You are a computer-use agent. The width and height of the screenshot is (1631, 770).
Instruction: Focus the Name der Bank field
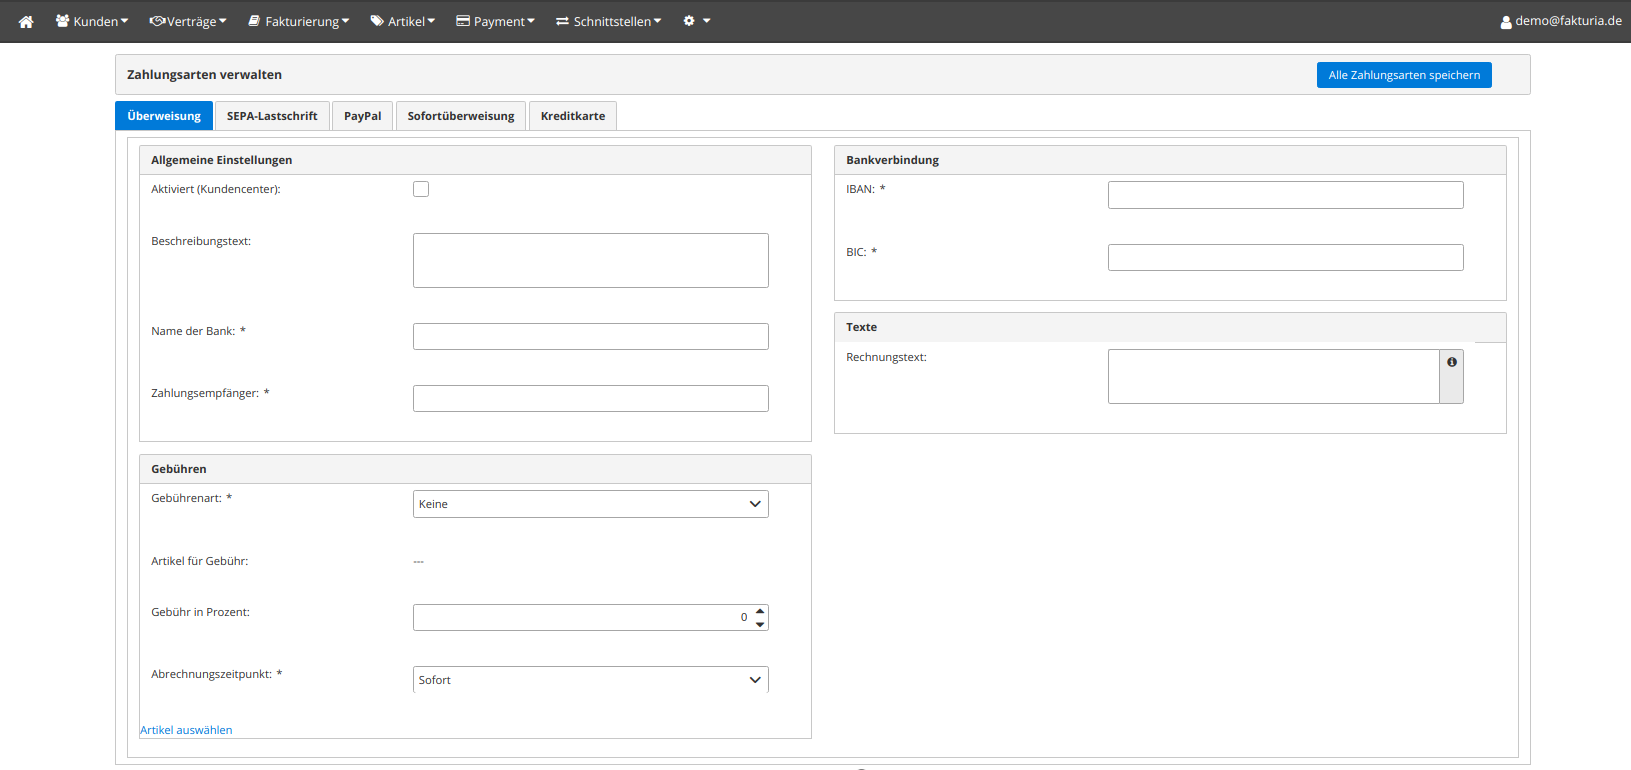pyautogui.click(x=590, y=337)
